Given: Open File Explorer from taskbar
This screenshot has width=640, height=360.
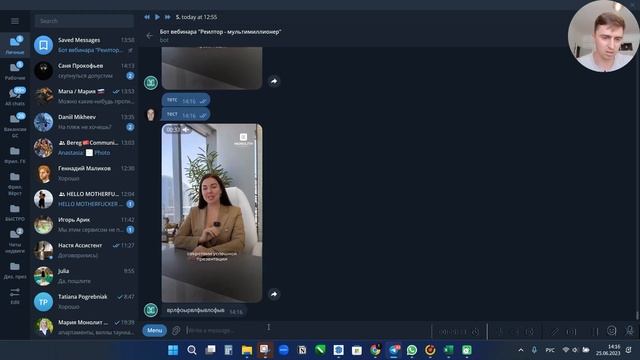Looking at the screenshot, I should click(247, 350).
